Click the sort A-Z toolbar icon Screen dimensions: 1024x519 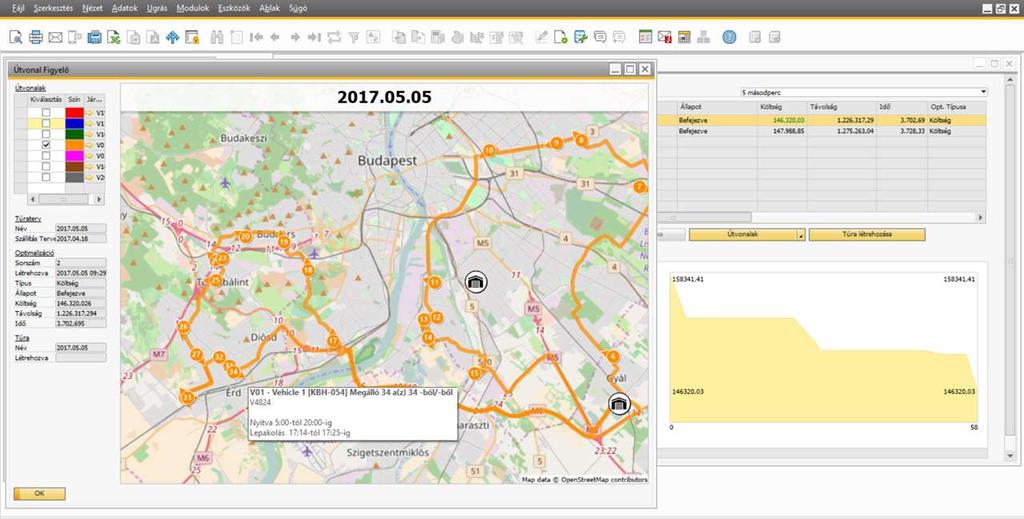[373, 37]
